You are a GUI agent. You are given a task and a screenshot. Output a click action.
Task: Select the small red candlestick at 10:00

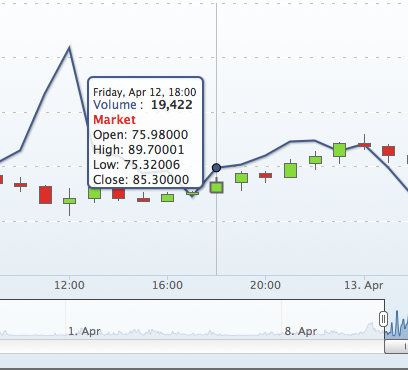(21, 185)
